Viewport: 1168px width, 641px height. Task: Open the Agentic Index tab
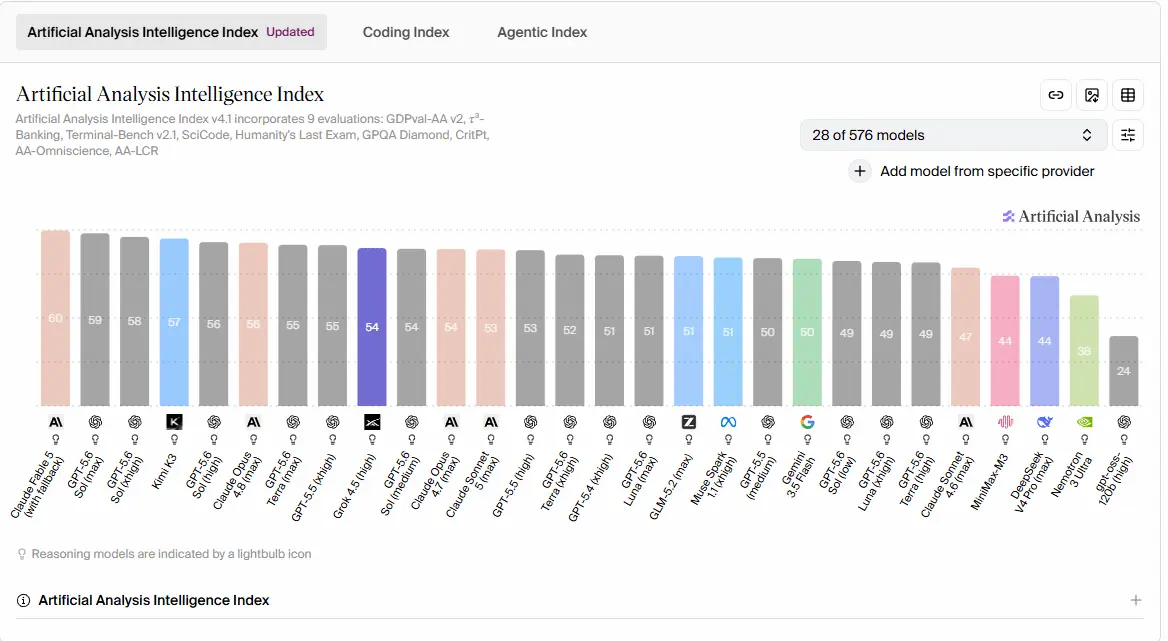[542, 32]
